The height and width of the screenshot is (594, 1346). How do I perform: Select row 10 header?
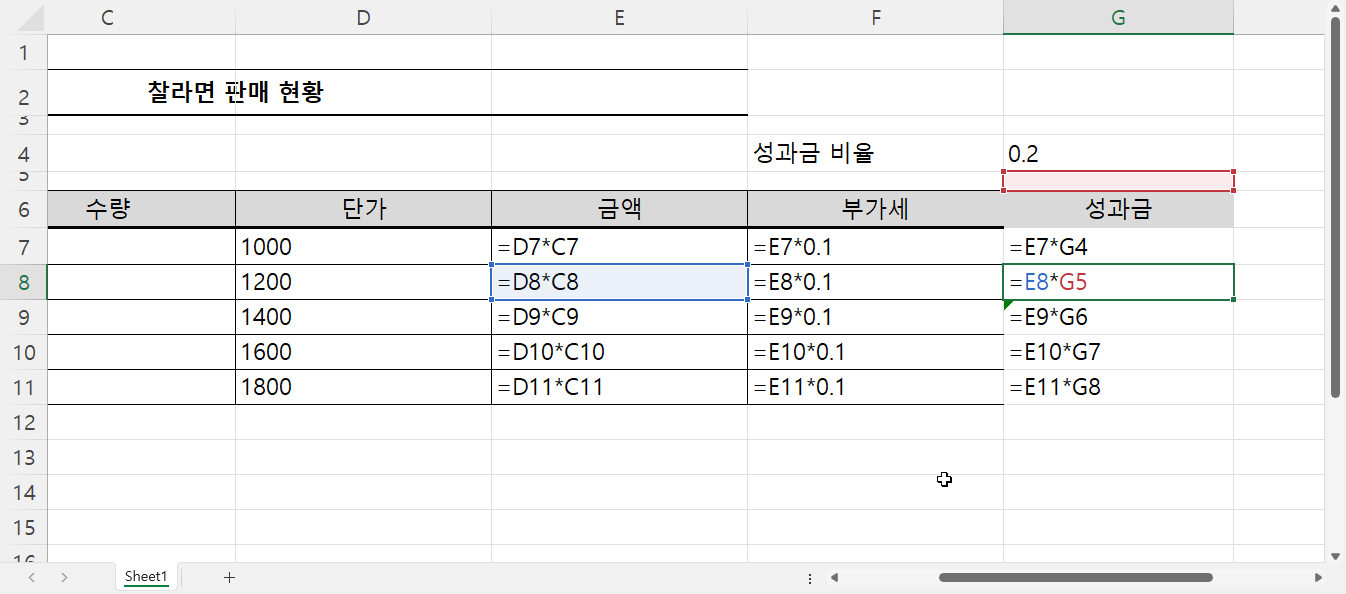pos(23,352)
